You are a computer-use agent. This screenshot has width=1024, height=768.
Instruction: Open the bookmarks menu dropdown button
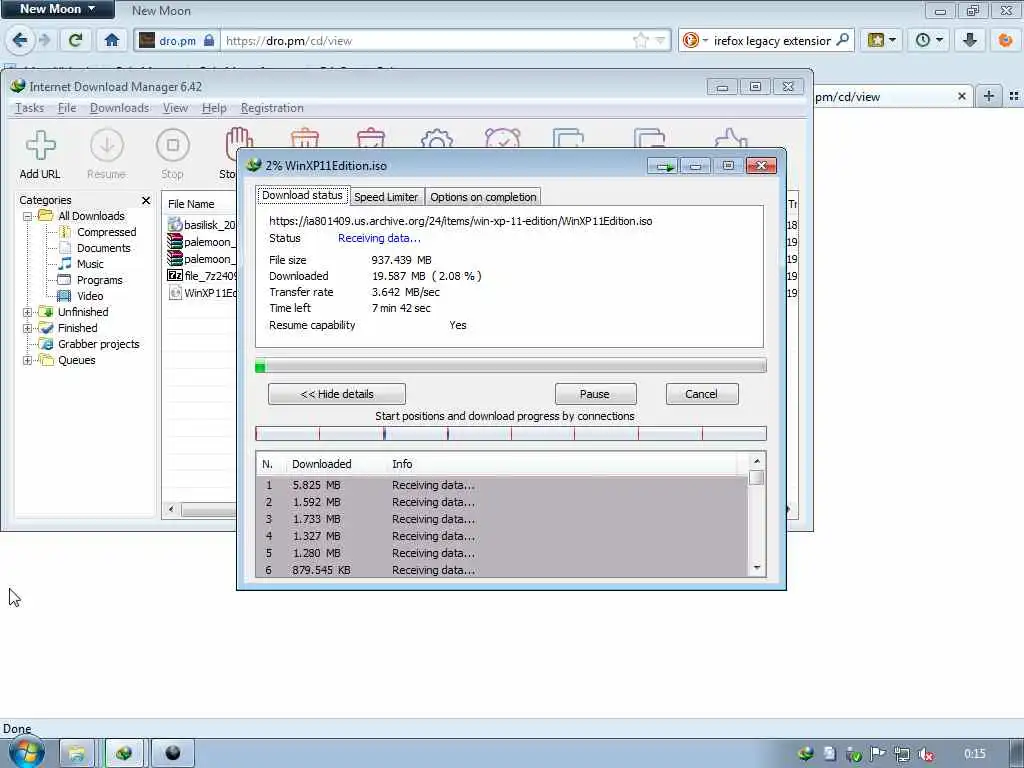point(882,40)
